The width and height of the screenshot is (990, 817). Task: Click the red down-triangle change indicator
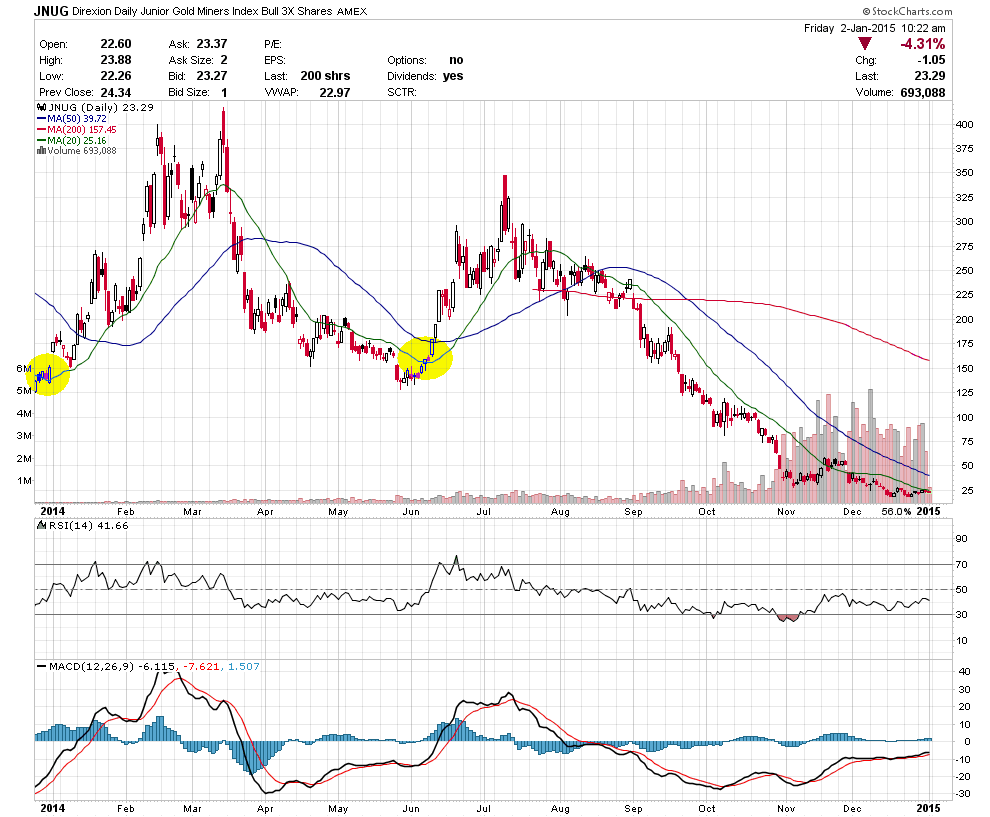pos(865,44)
